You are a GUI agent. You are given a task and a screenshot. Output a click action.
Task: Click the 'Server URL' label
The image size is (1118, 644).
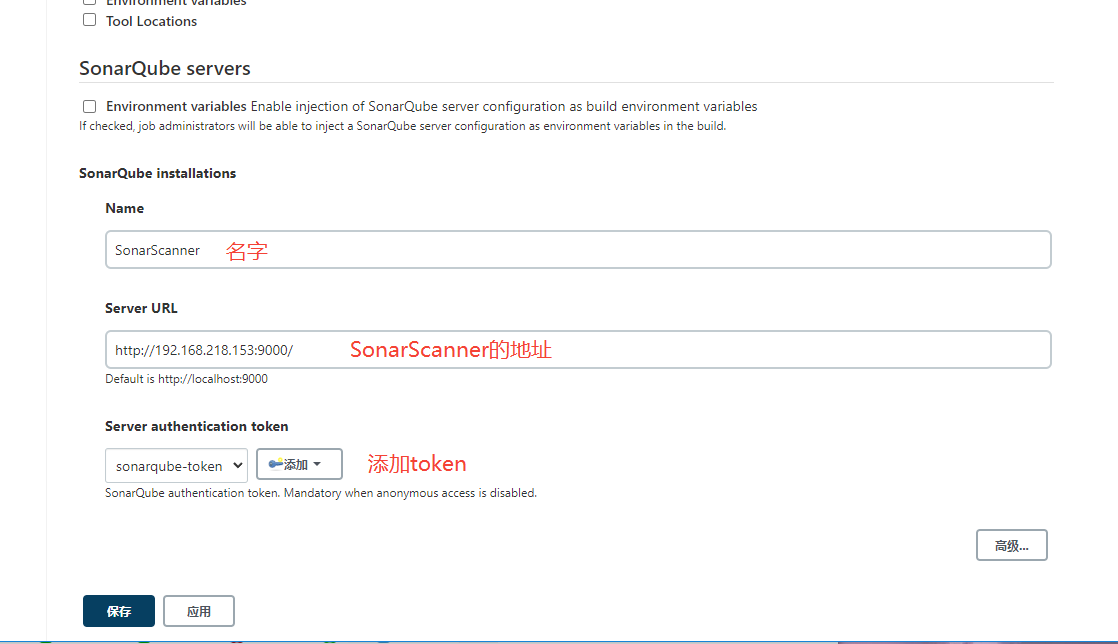pyautogui.click(x=141, y=308)
